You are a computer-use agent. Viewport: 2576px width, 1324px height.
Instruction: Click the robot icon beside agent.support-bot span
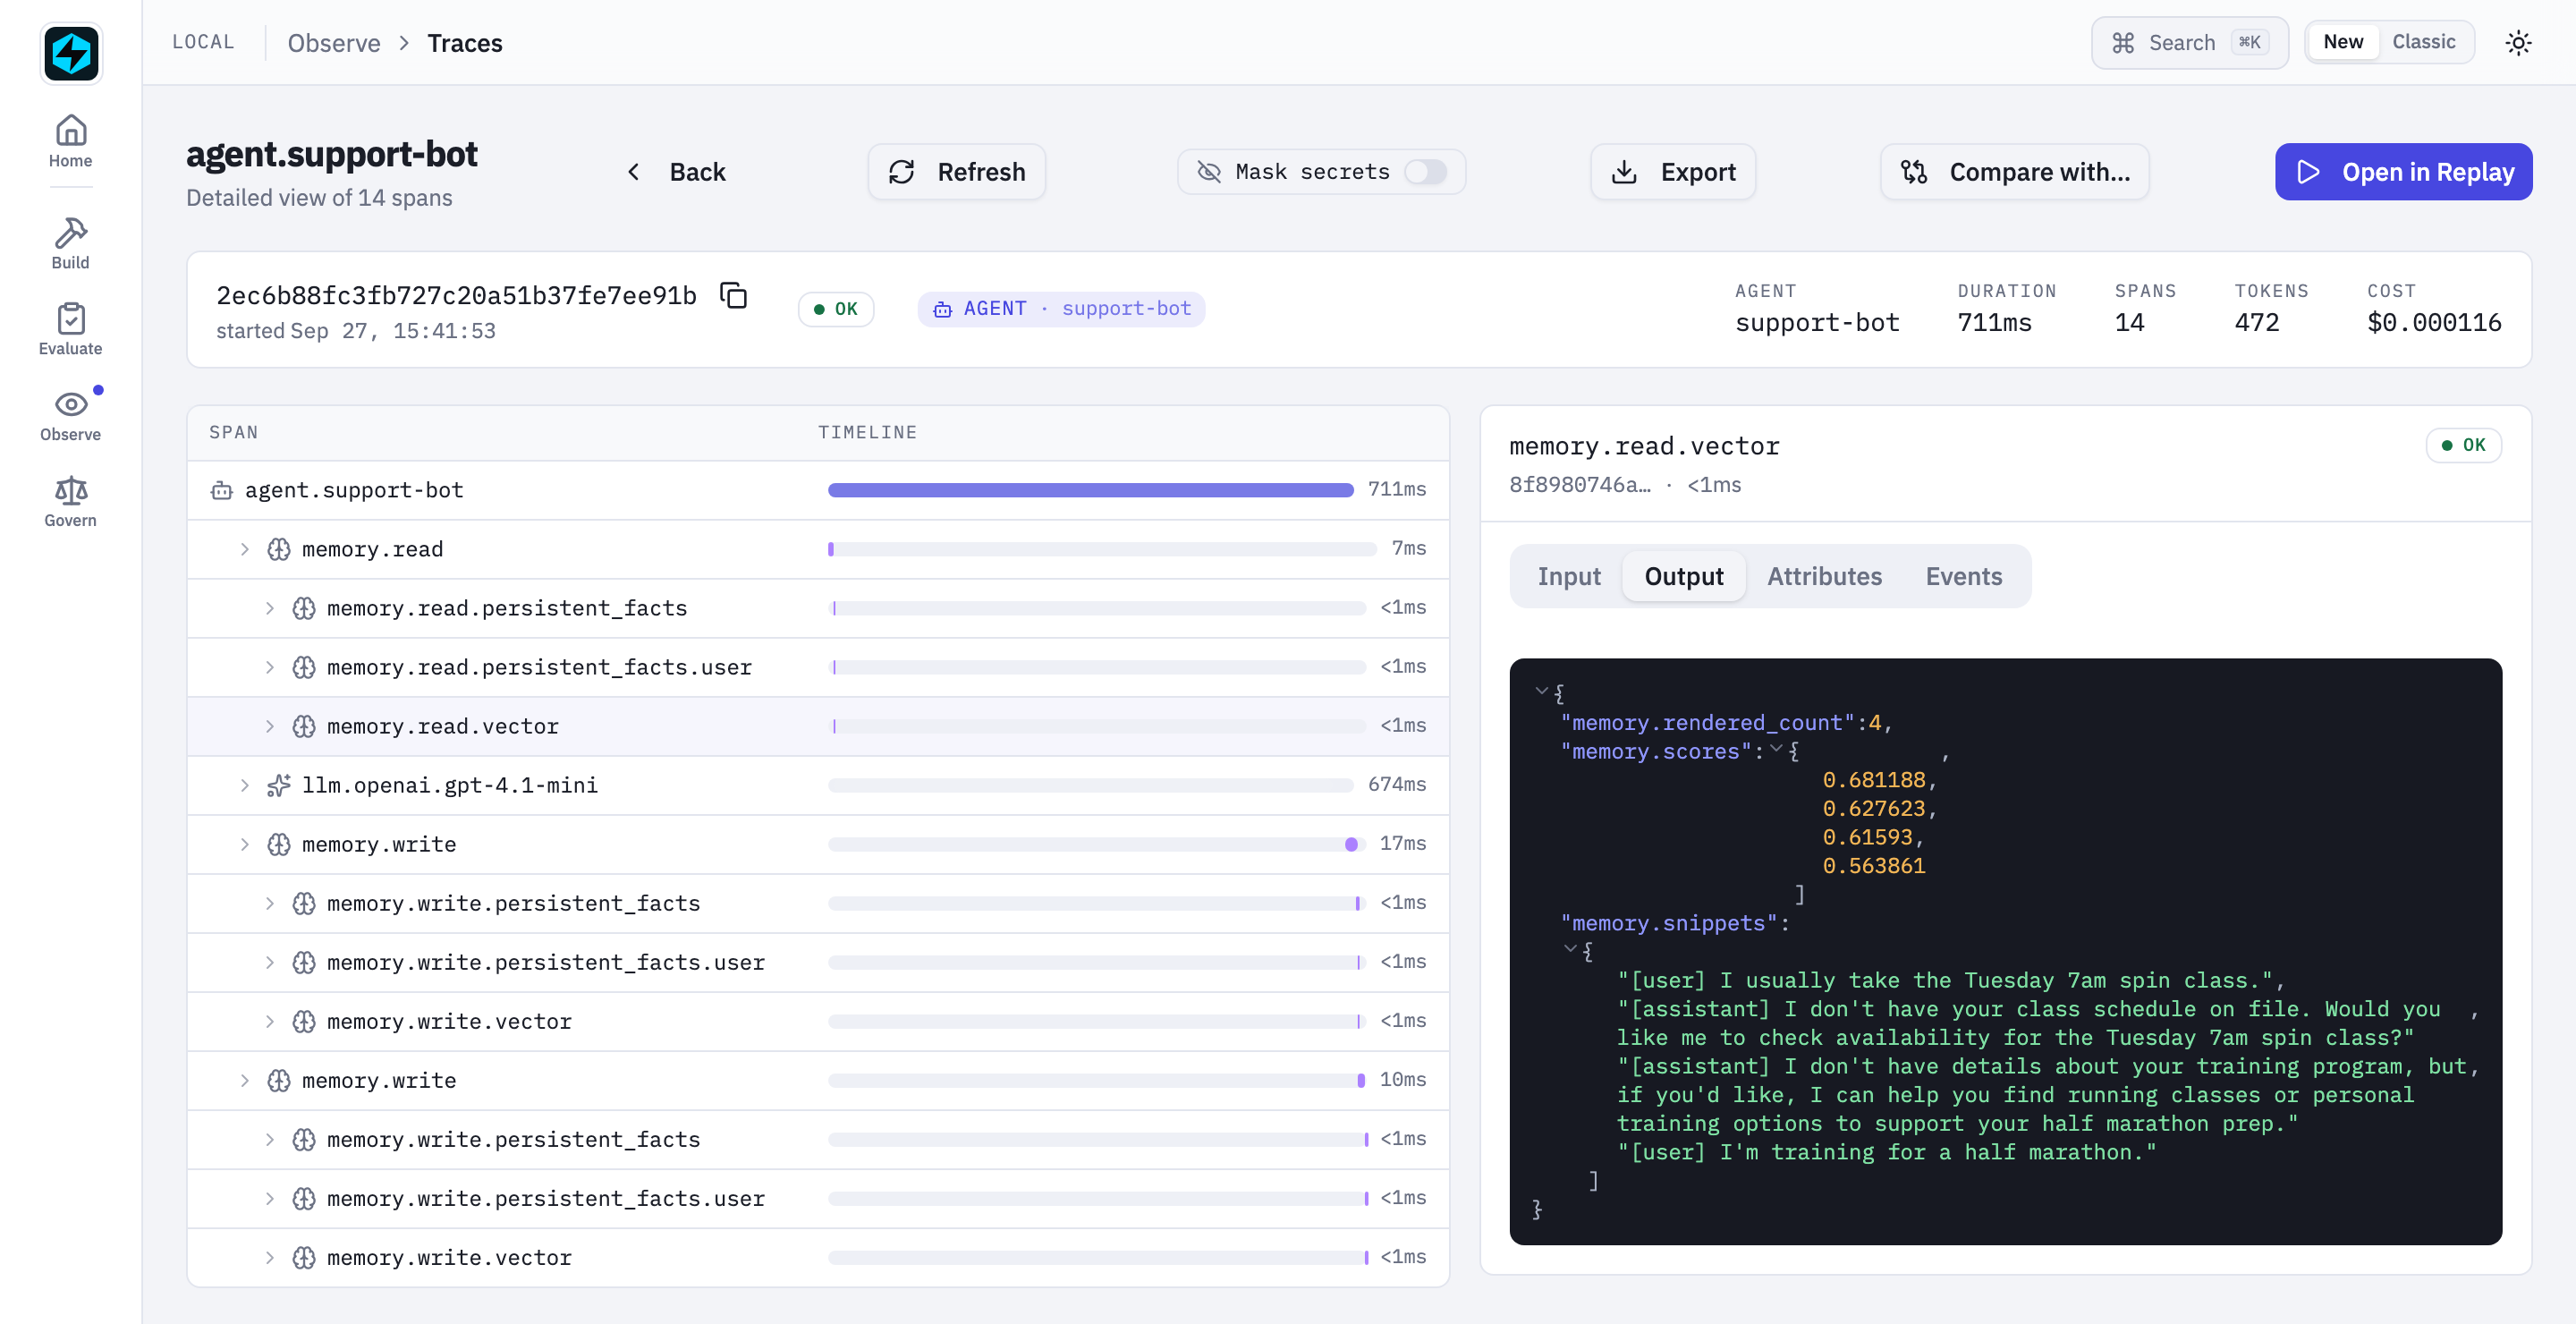coord(221,490)
